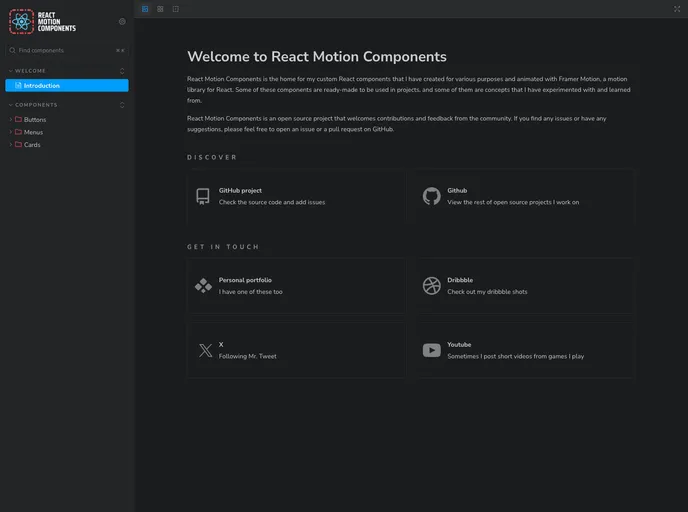Image resolution: width=688 pixels, height=512 pixels.
Task: Click the Introduction document icon
Action: (18, 86)
